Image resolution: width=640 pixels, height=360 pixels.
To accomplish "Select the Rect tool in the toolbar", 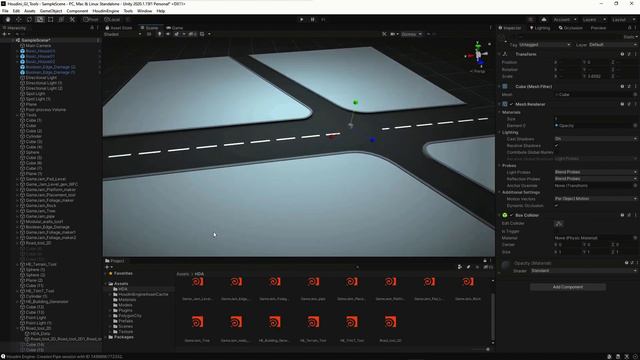I will click(x=51, y=20).
